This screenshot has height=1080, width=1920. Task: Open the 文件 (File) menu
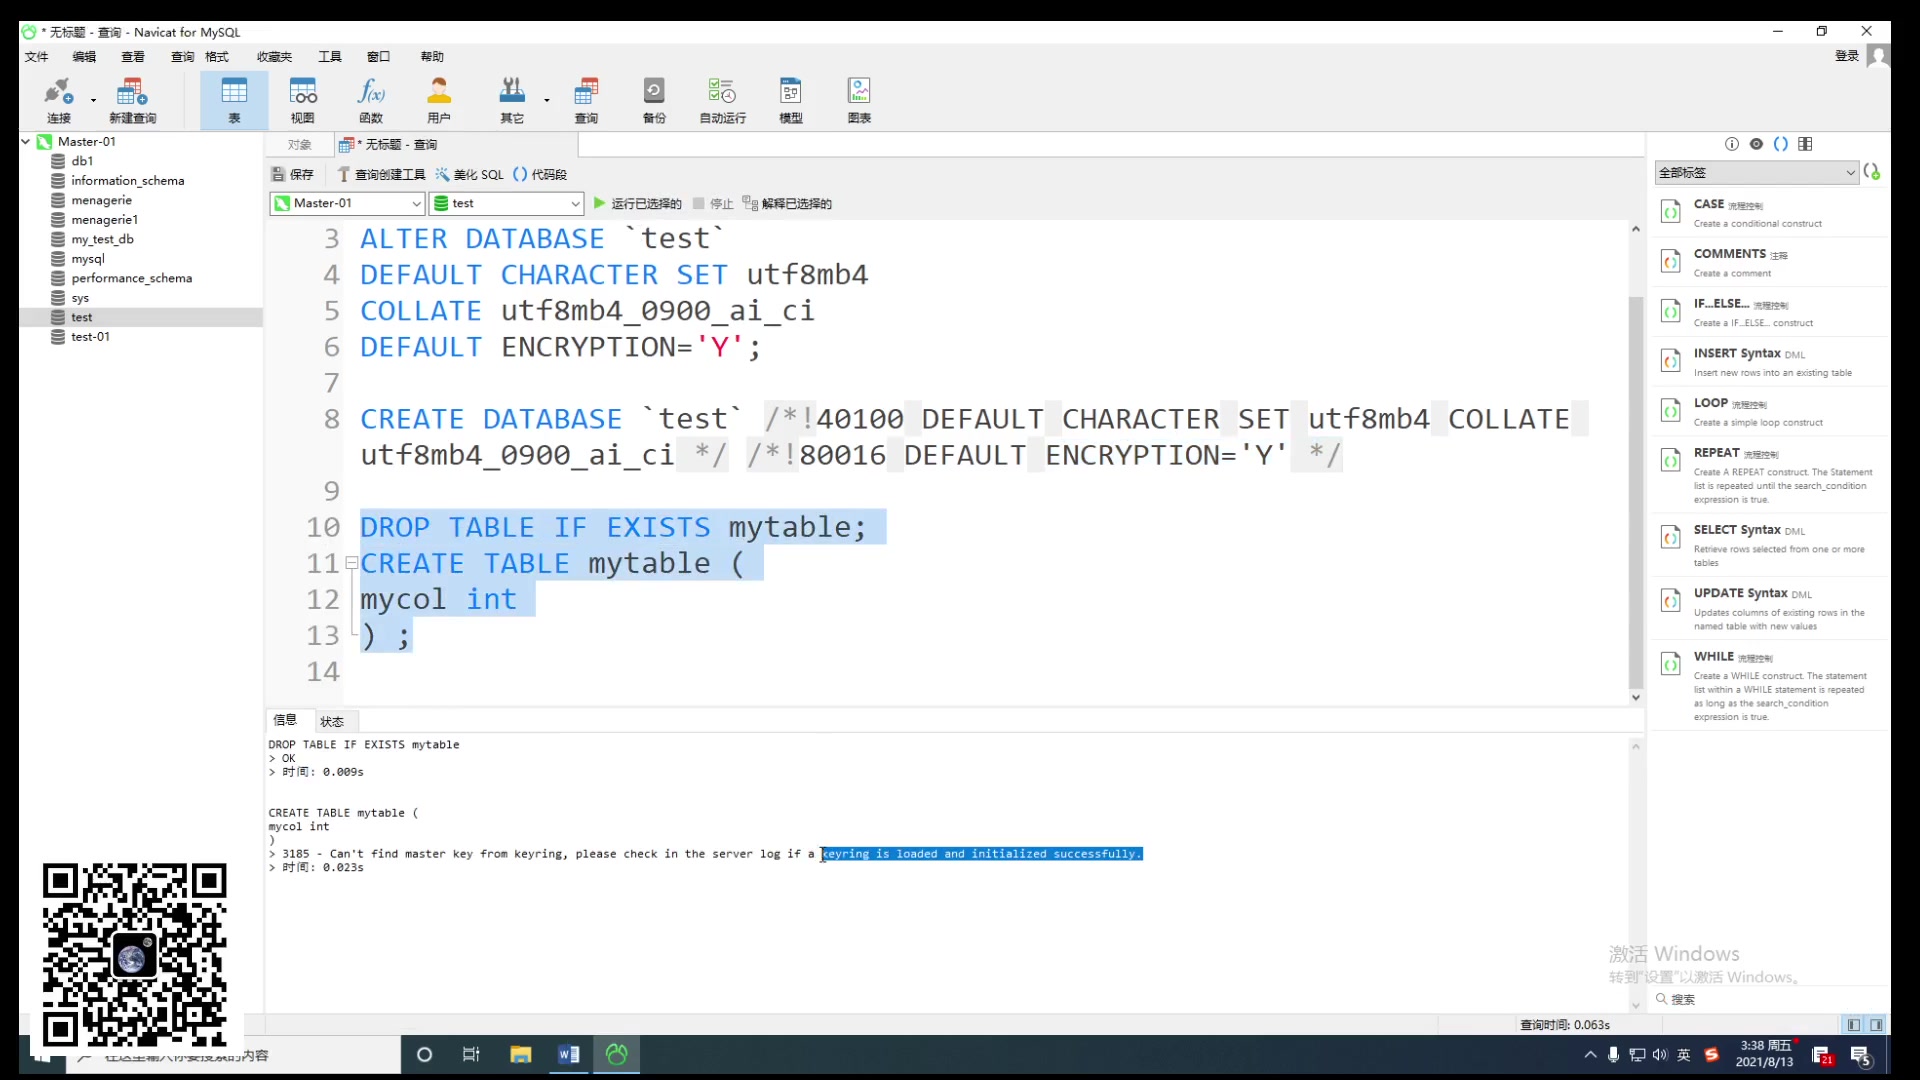37,57
